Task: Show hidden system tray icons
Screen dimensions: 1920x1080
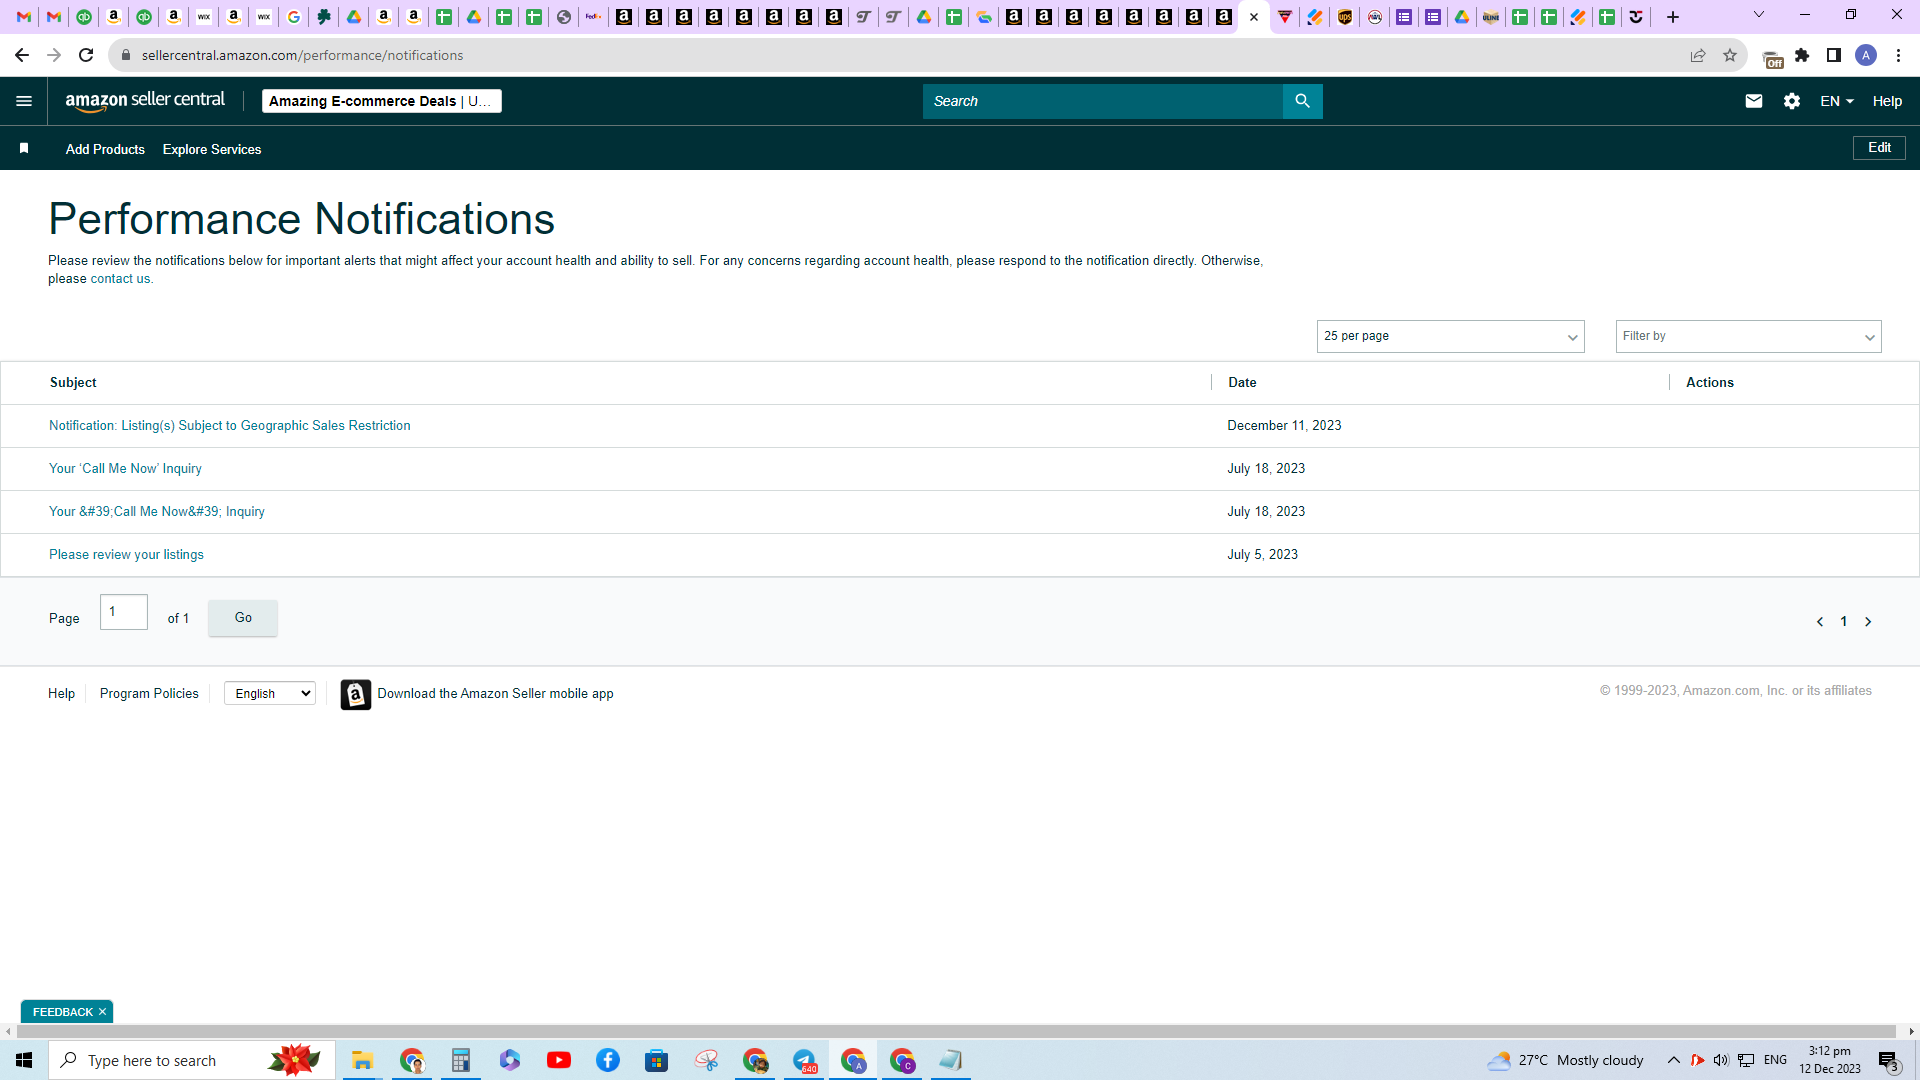Action: (x=1673, y=1060)
